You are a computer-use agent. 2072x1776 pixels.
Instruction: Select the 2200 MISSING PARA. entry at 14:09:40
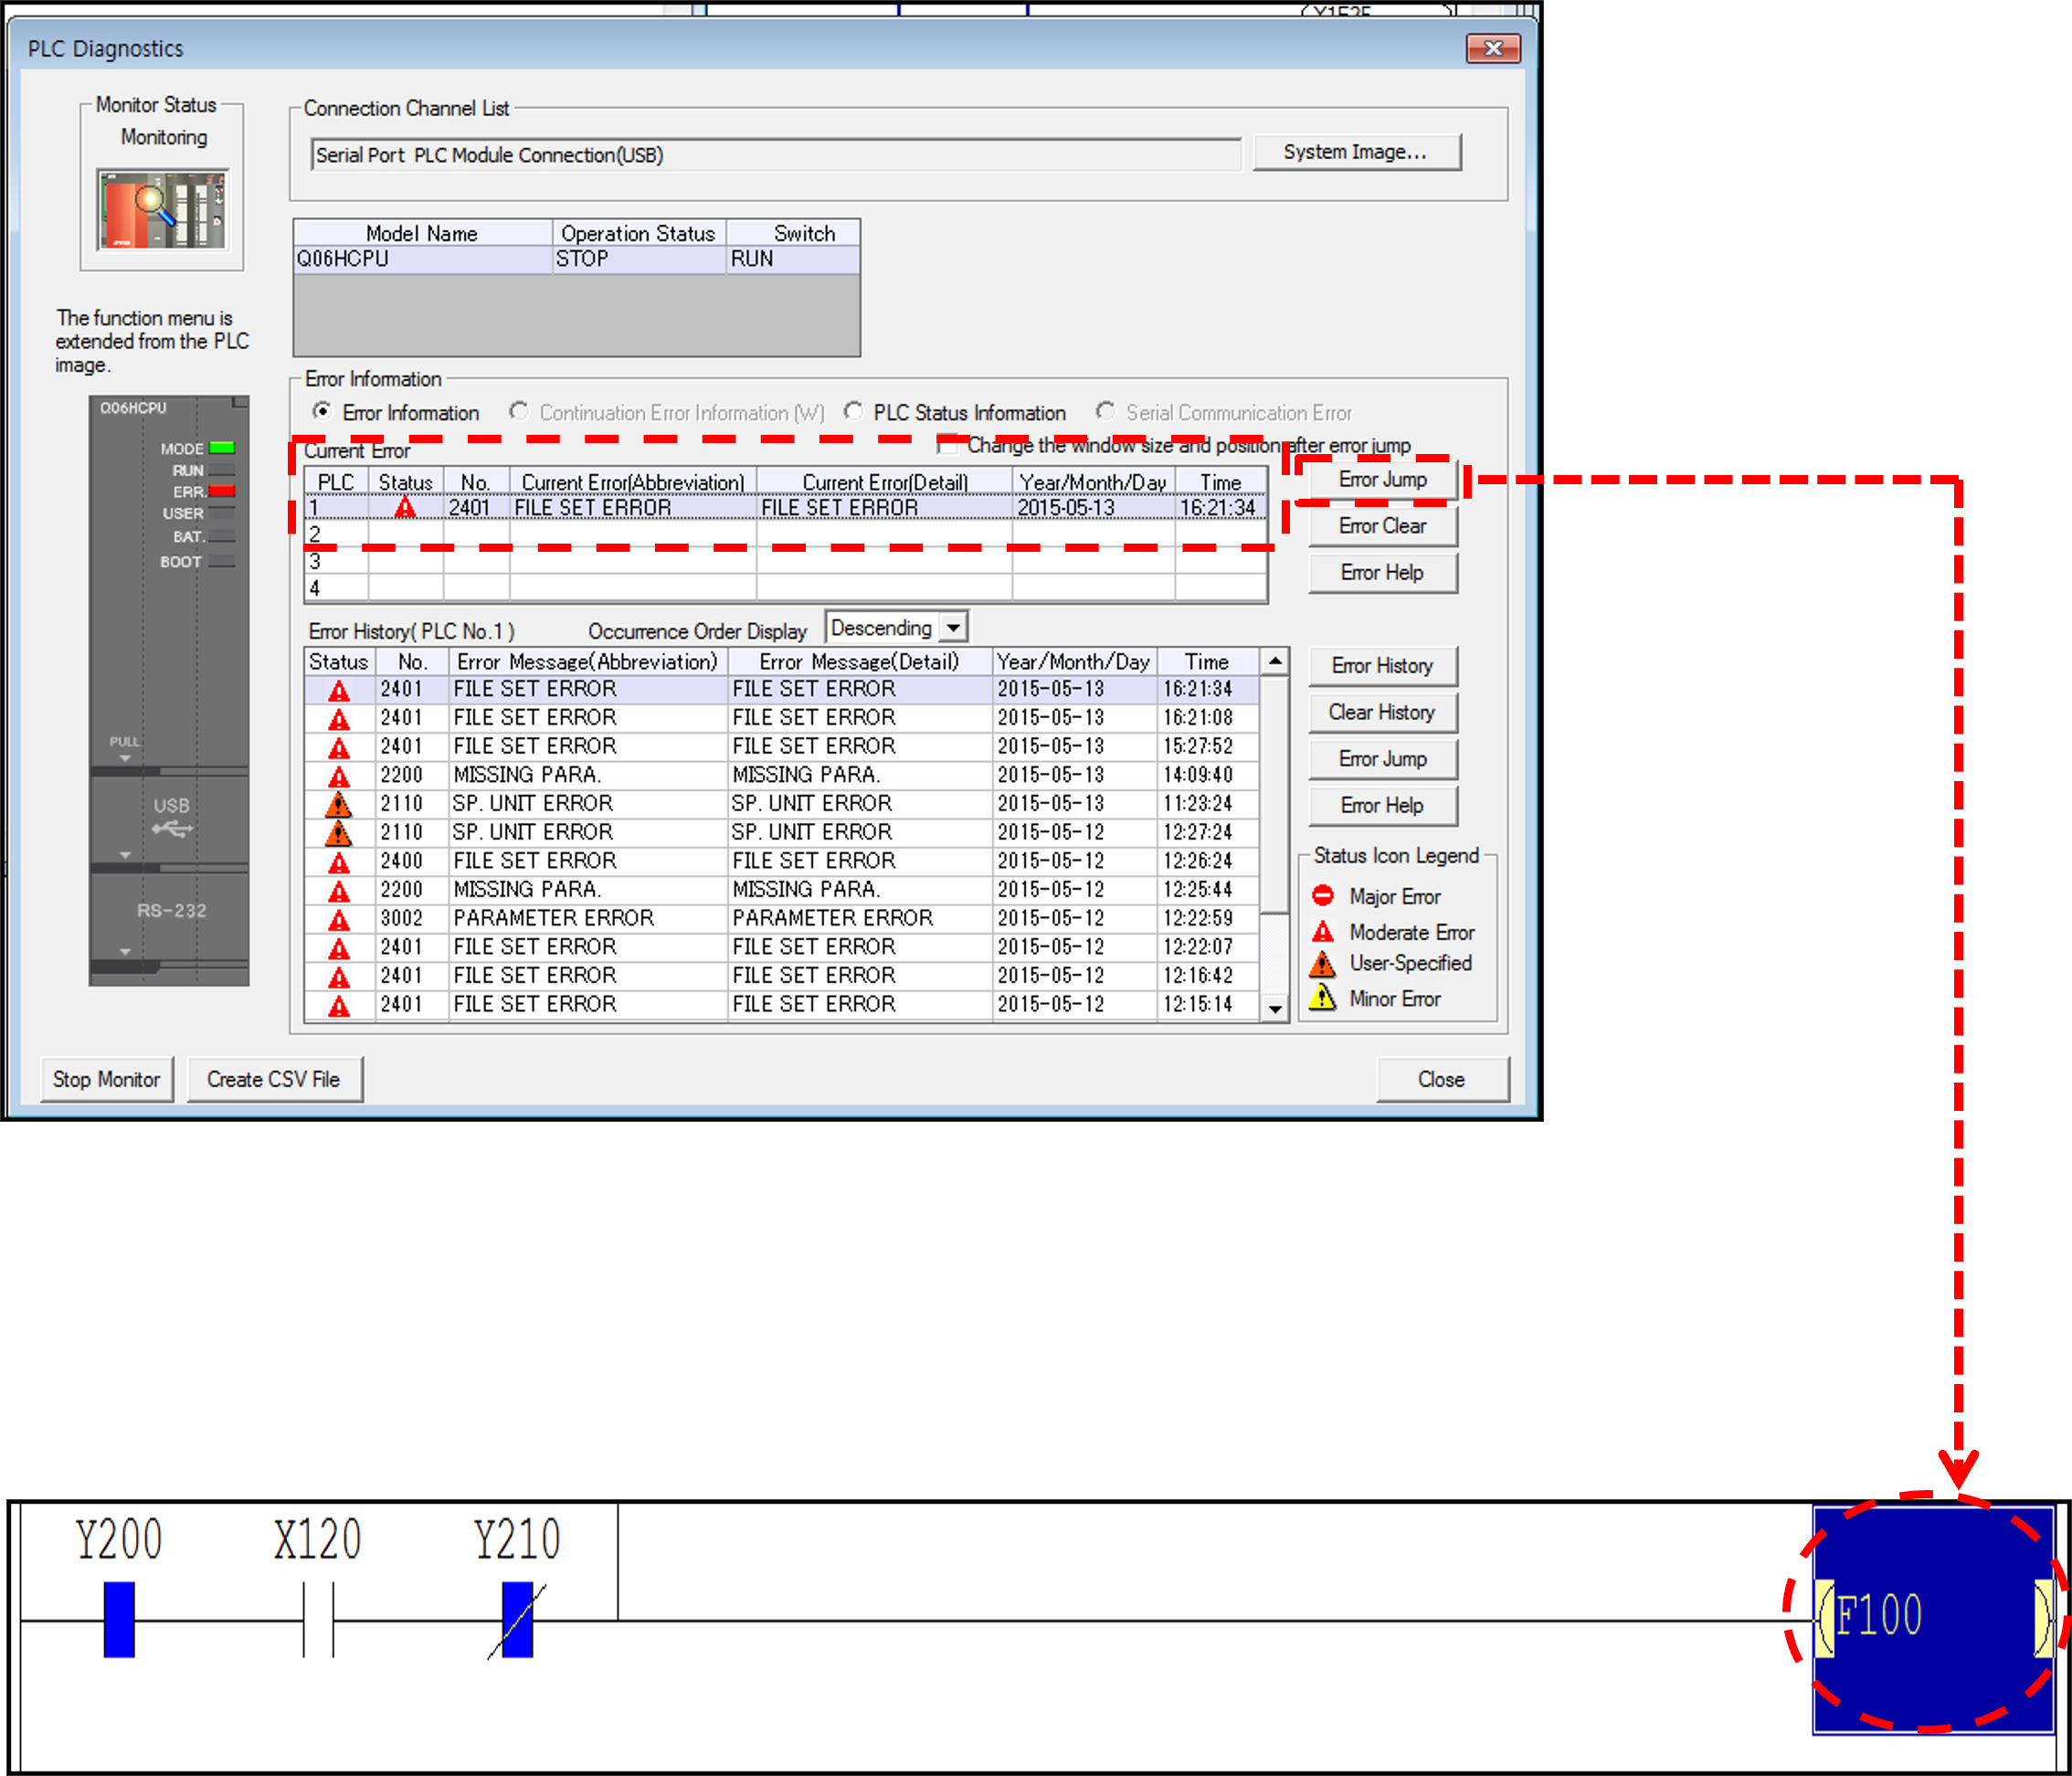click(781, 775)
